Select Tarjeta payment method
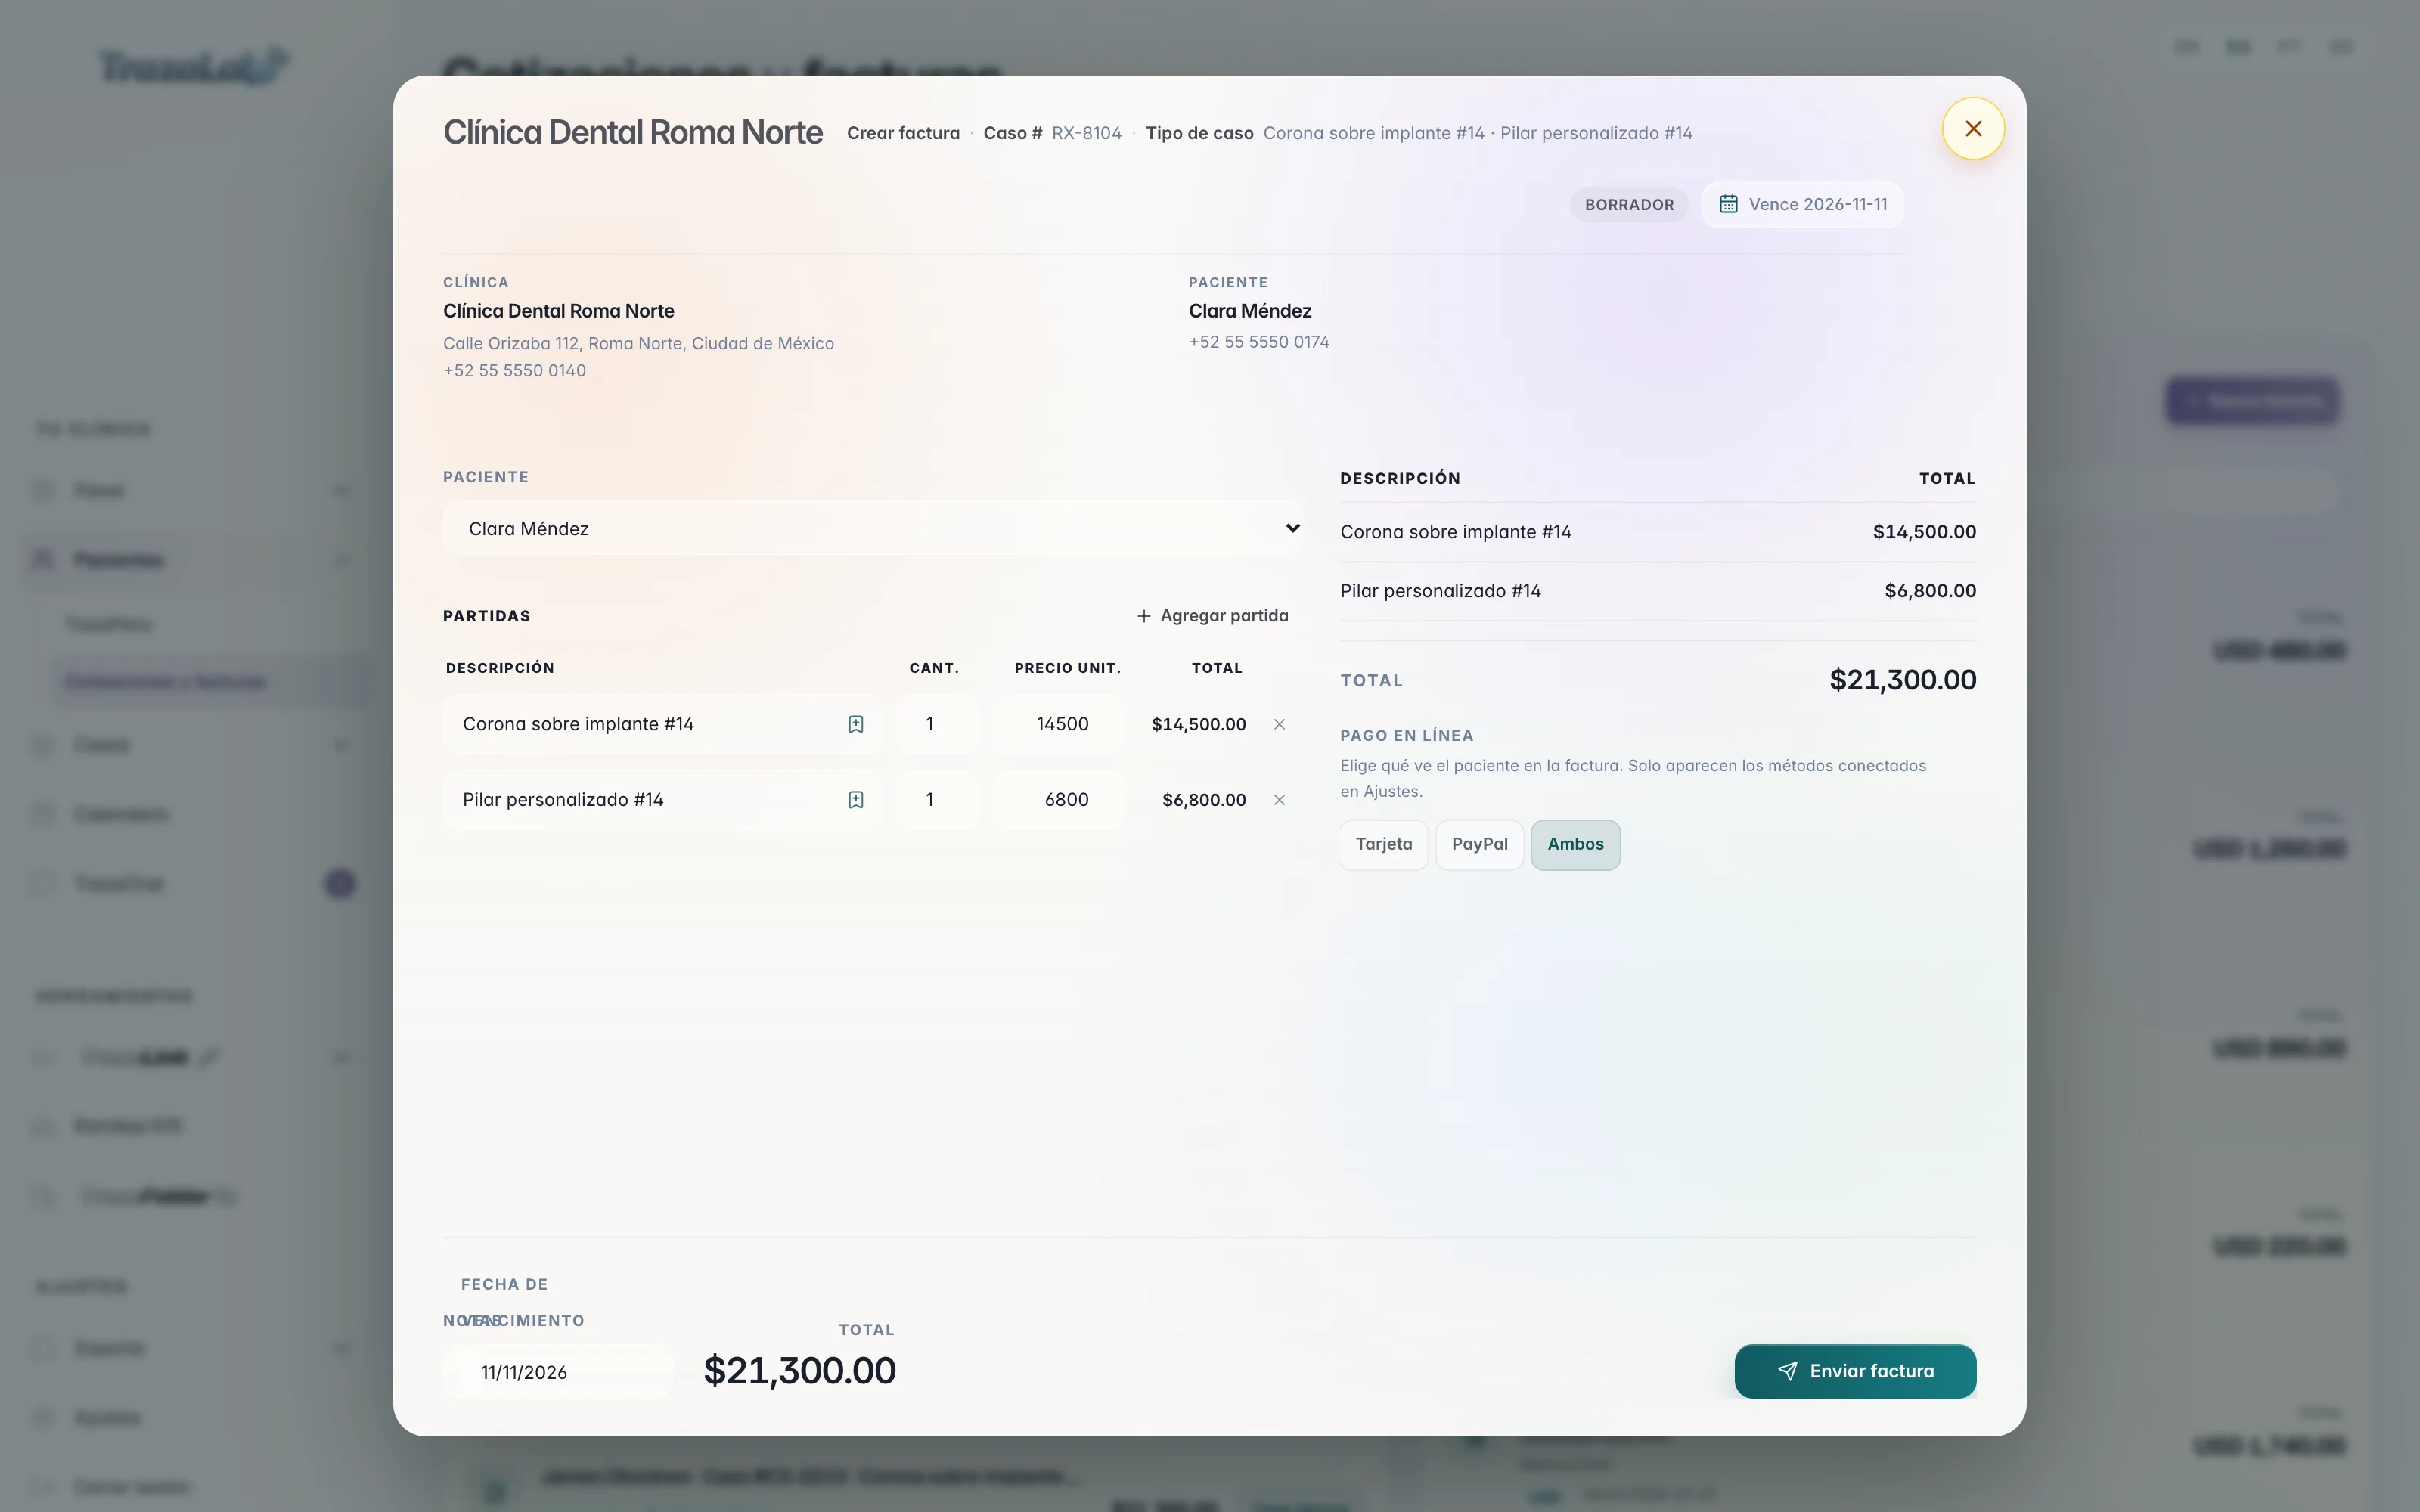 (x=1384, y=844)
